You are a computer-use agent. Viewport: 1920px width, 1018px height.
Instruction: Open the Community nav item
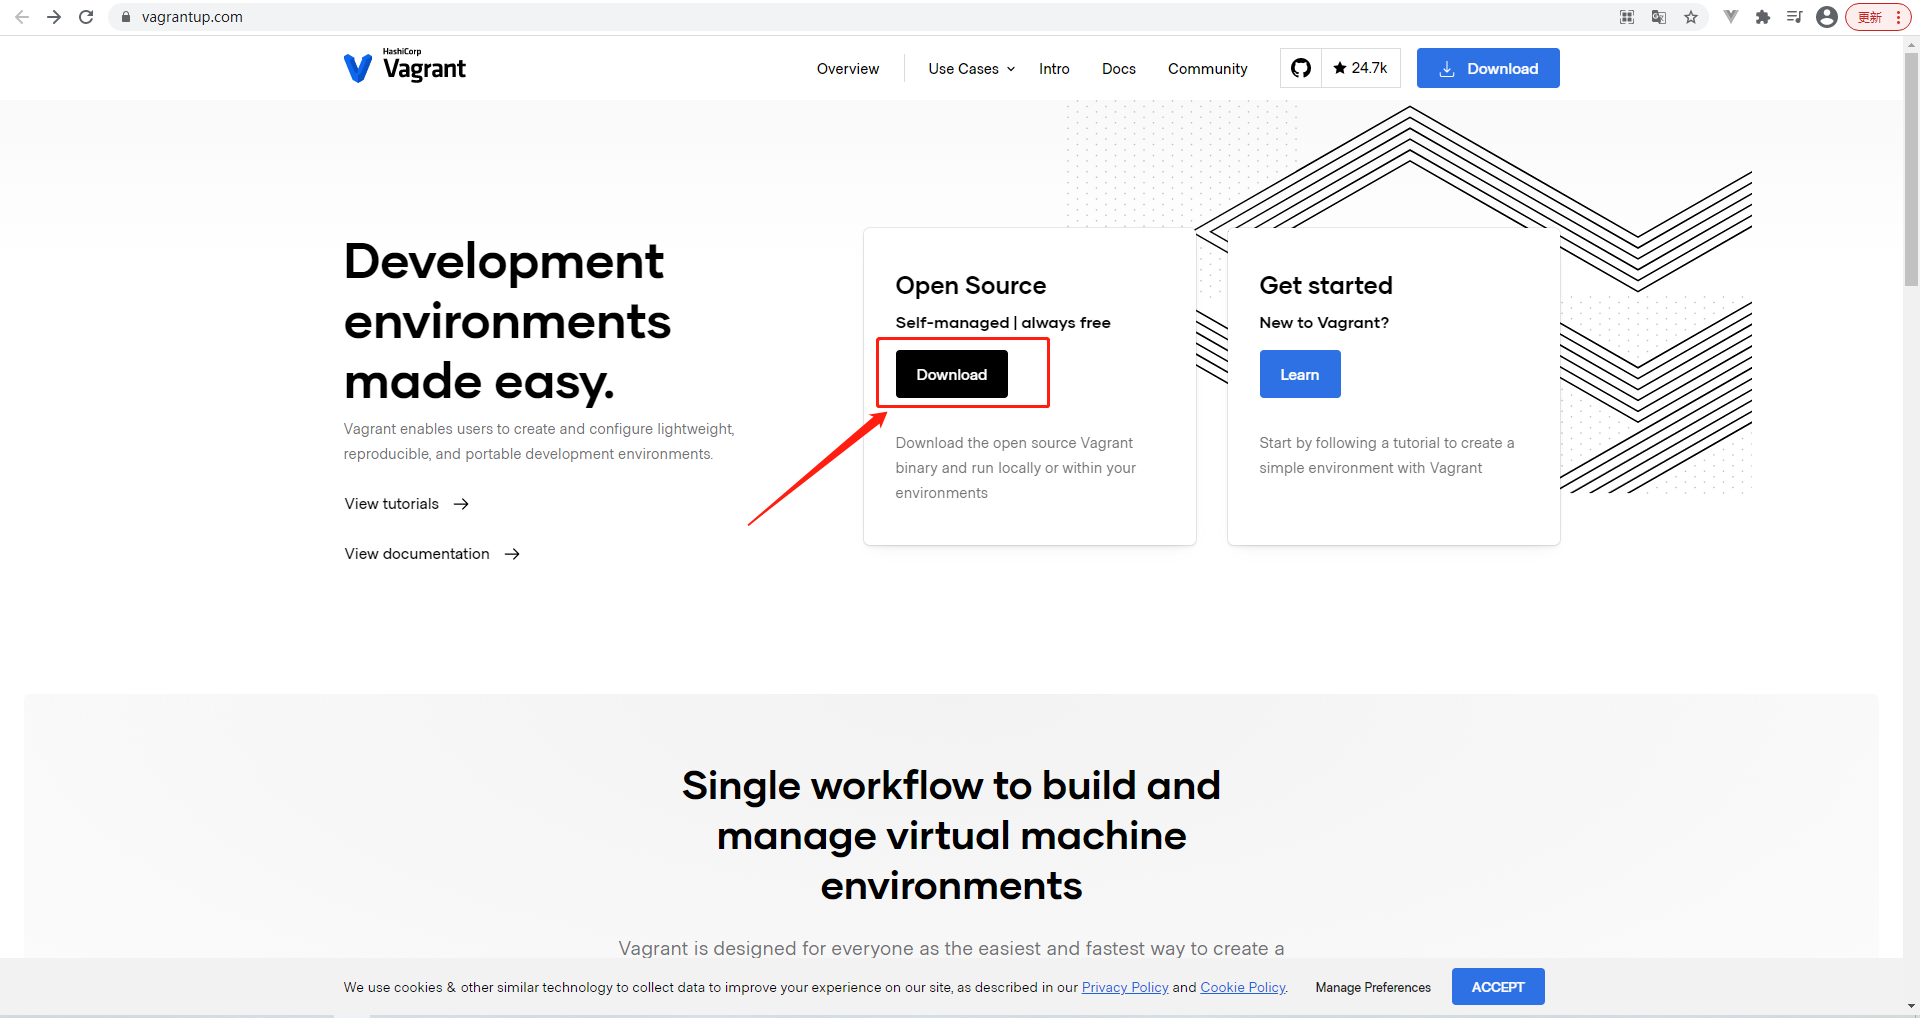point(1208,69)
